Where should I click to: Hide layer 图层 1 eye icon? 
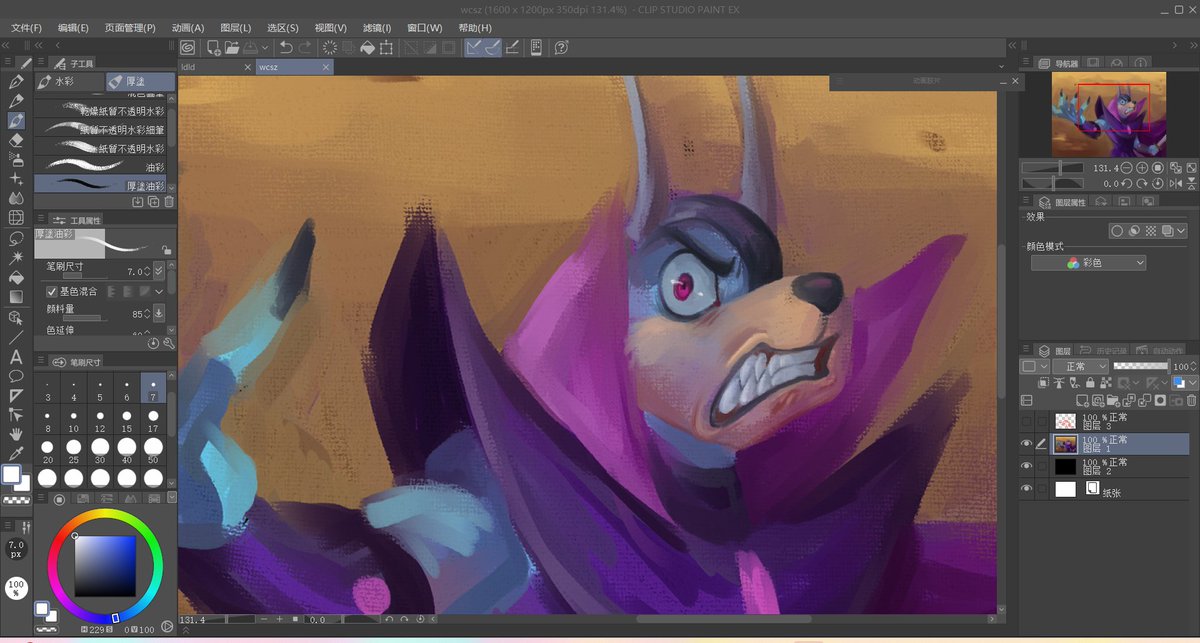[1027, 444]
